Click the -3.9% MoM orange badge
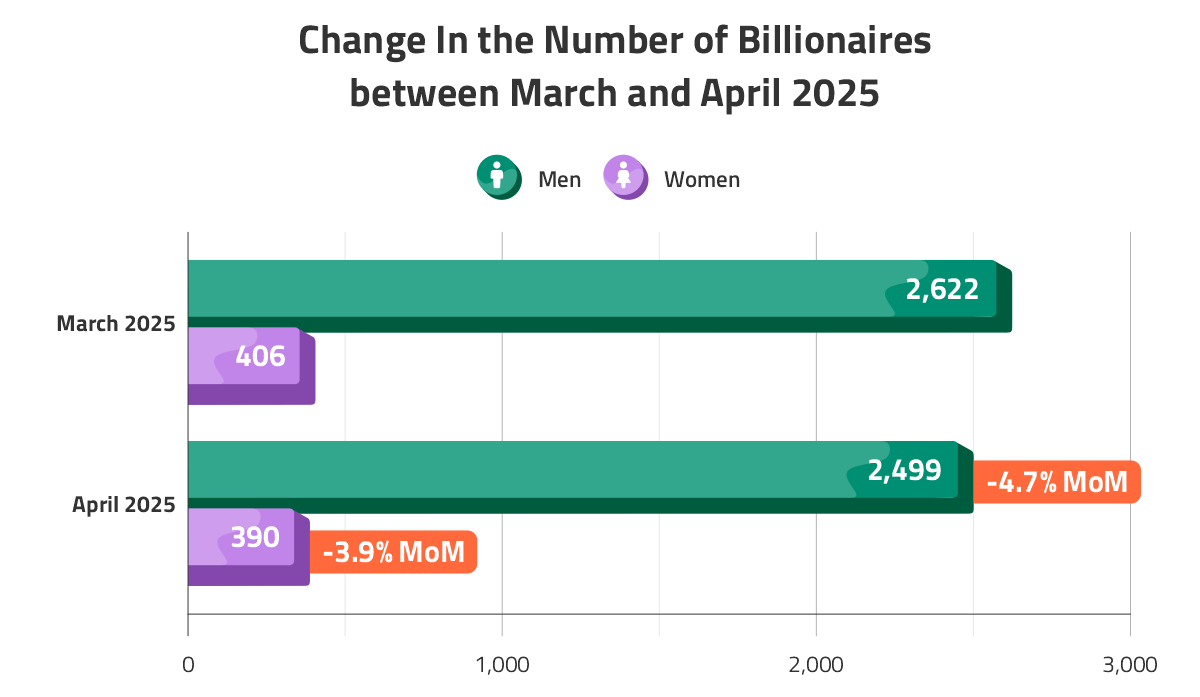The width and height of the screenshot is (1200, 697). point(393,552)
